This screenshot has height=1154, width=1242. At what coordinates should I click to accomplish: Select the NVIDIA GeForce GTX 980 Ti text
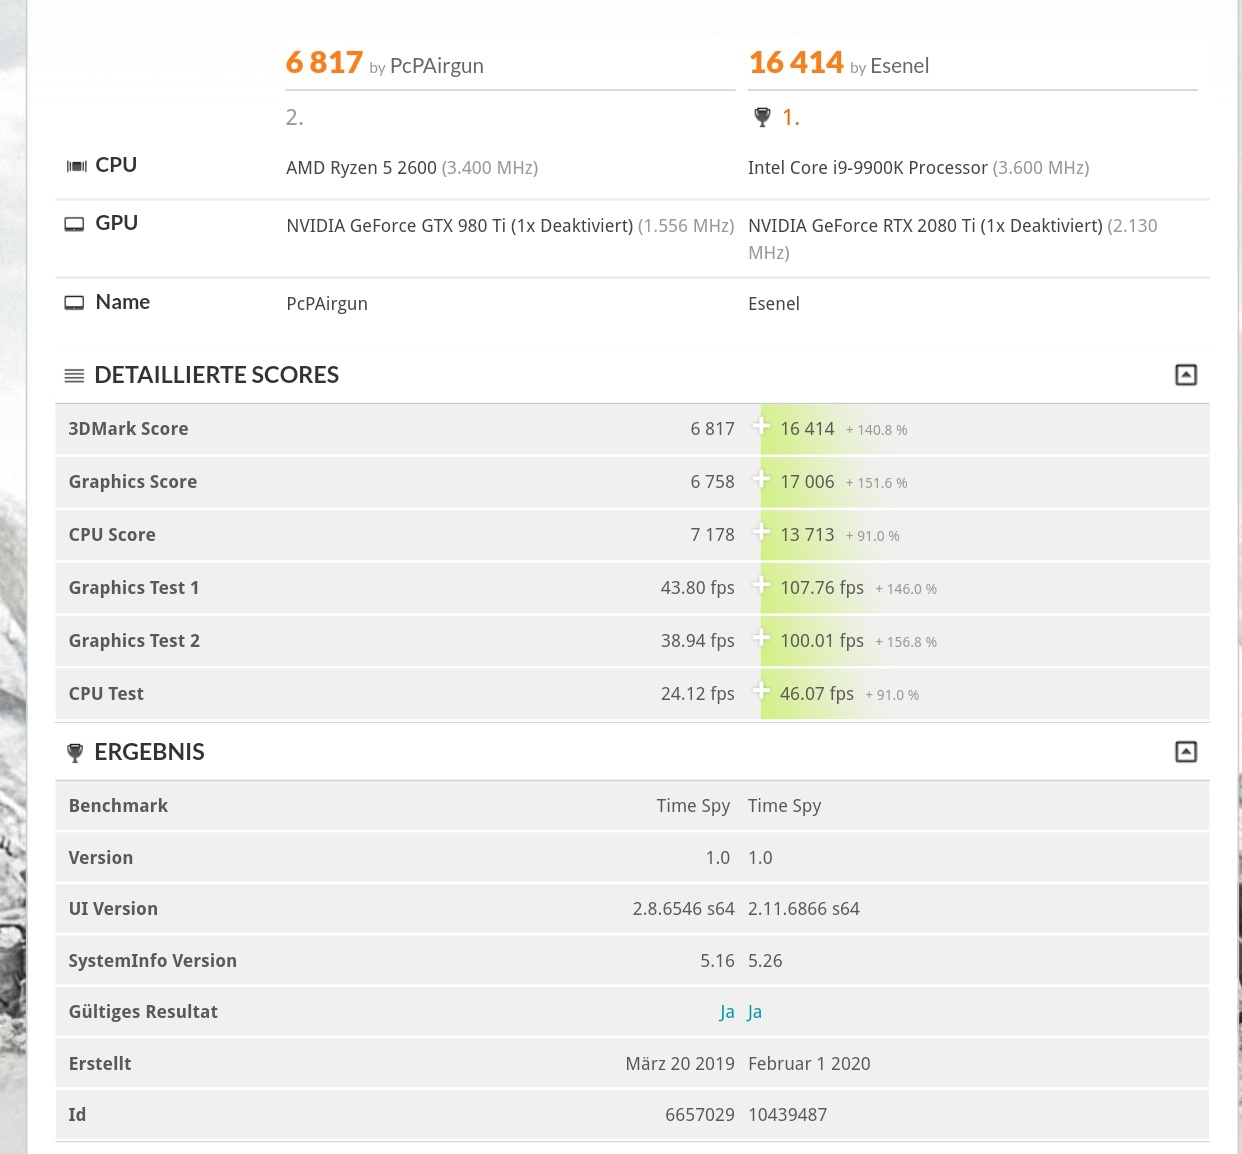click(x=396, y=226)
